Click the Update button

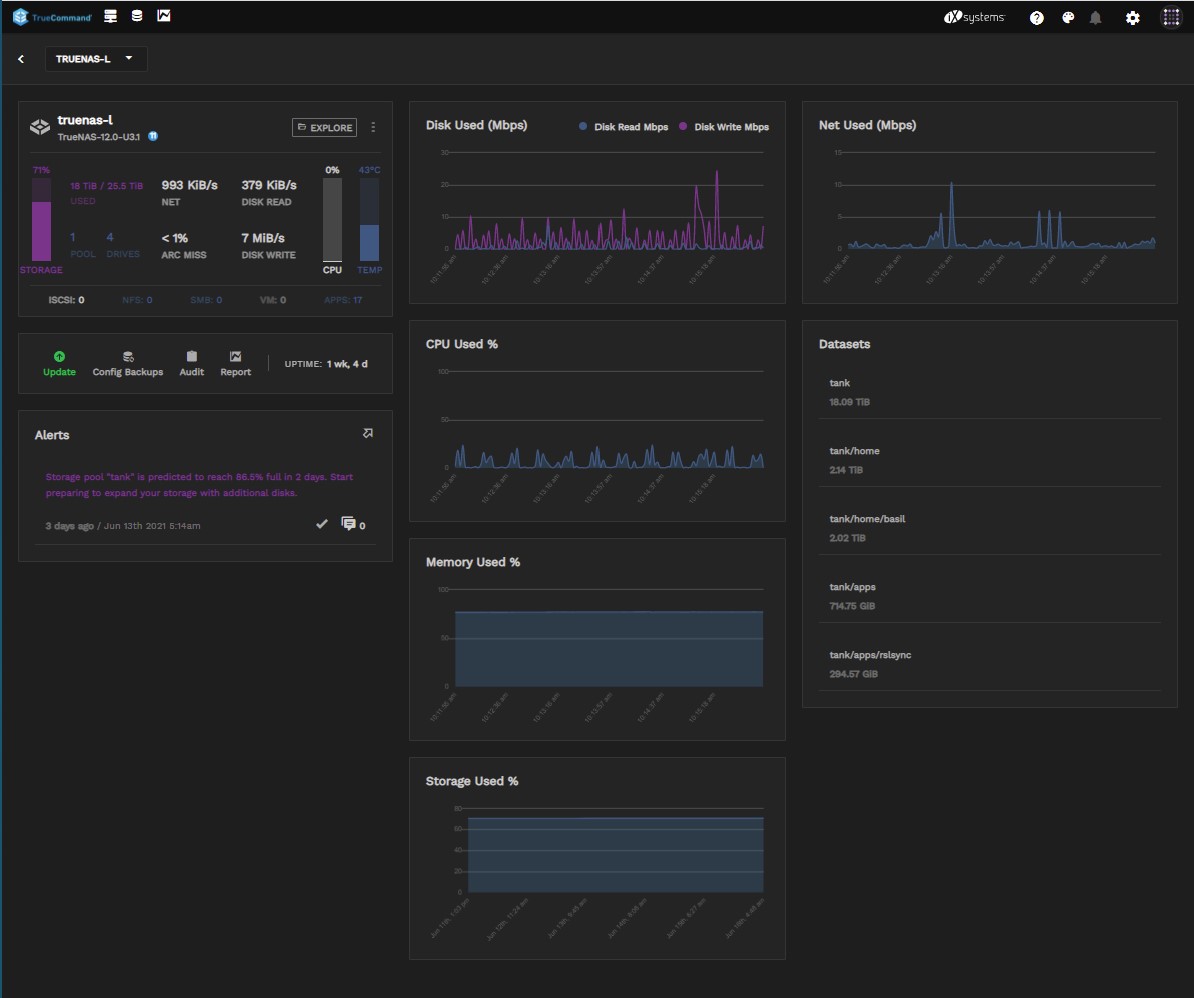(59, 363)
